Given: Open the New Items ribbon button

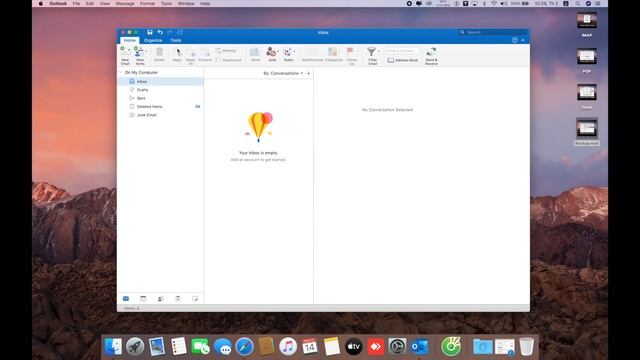Looking at the screenshot, I should coord(139,56).
